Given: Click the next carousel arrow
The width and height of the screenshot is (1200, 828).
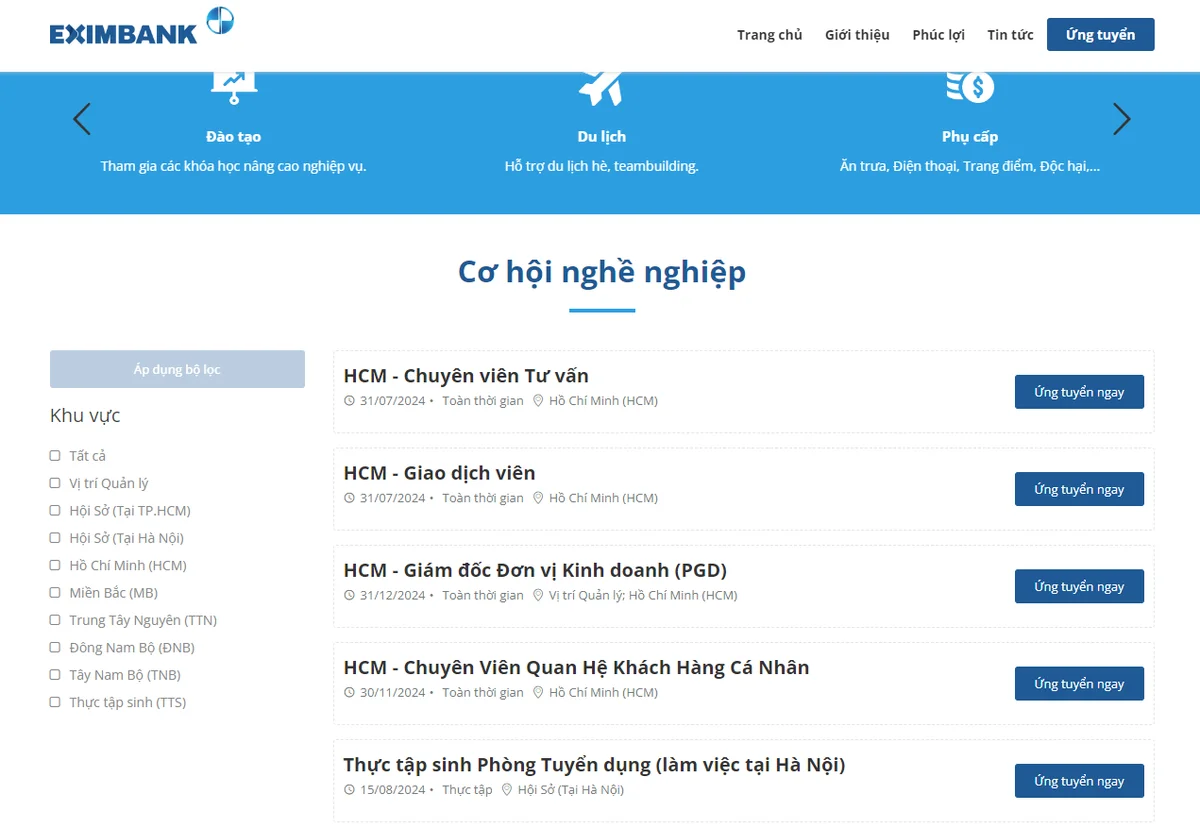Looking at the screenshot, I should (x=1122, y=119).
